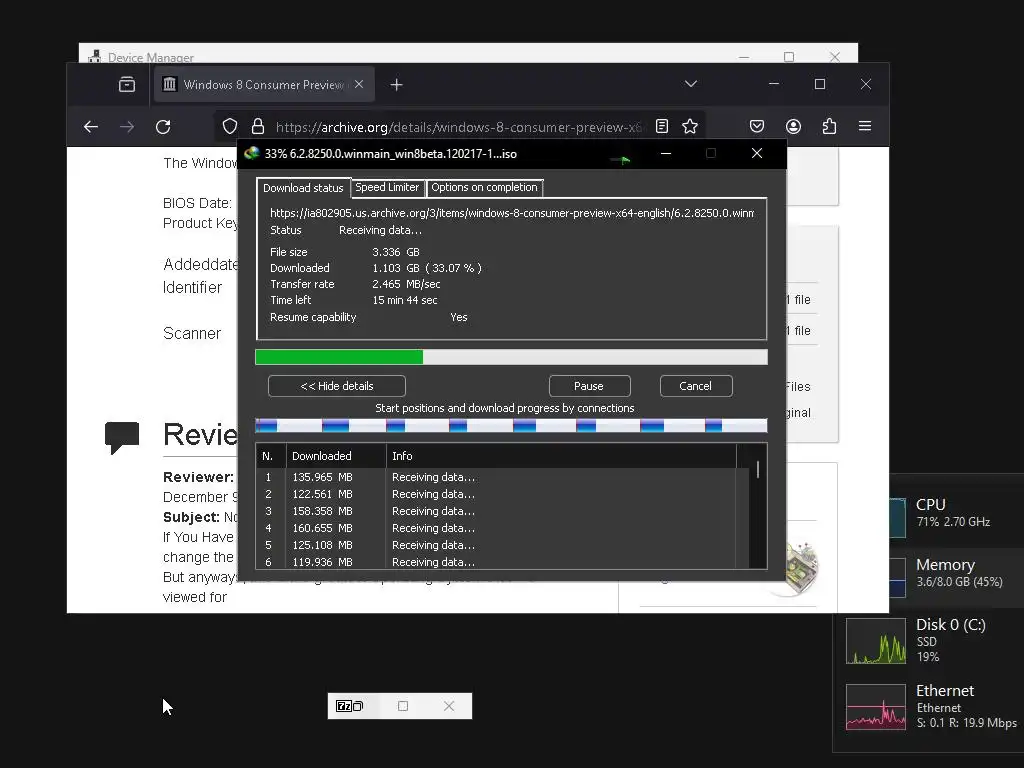This screenshot has height=768, width=1024.
Task: Maximize the small 7-Zip window
Action: pos(403,706)
